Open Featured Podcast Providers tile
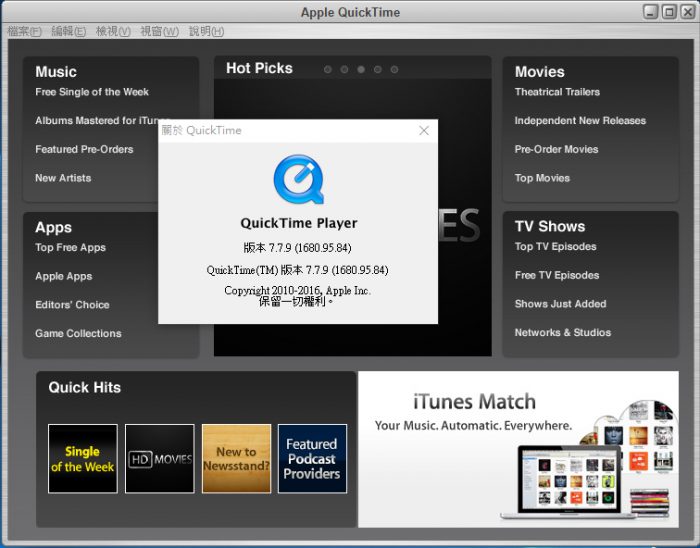The image size is (700, 548). tap(312, 459)
